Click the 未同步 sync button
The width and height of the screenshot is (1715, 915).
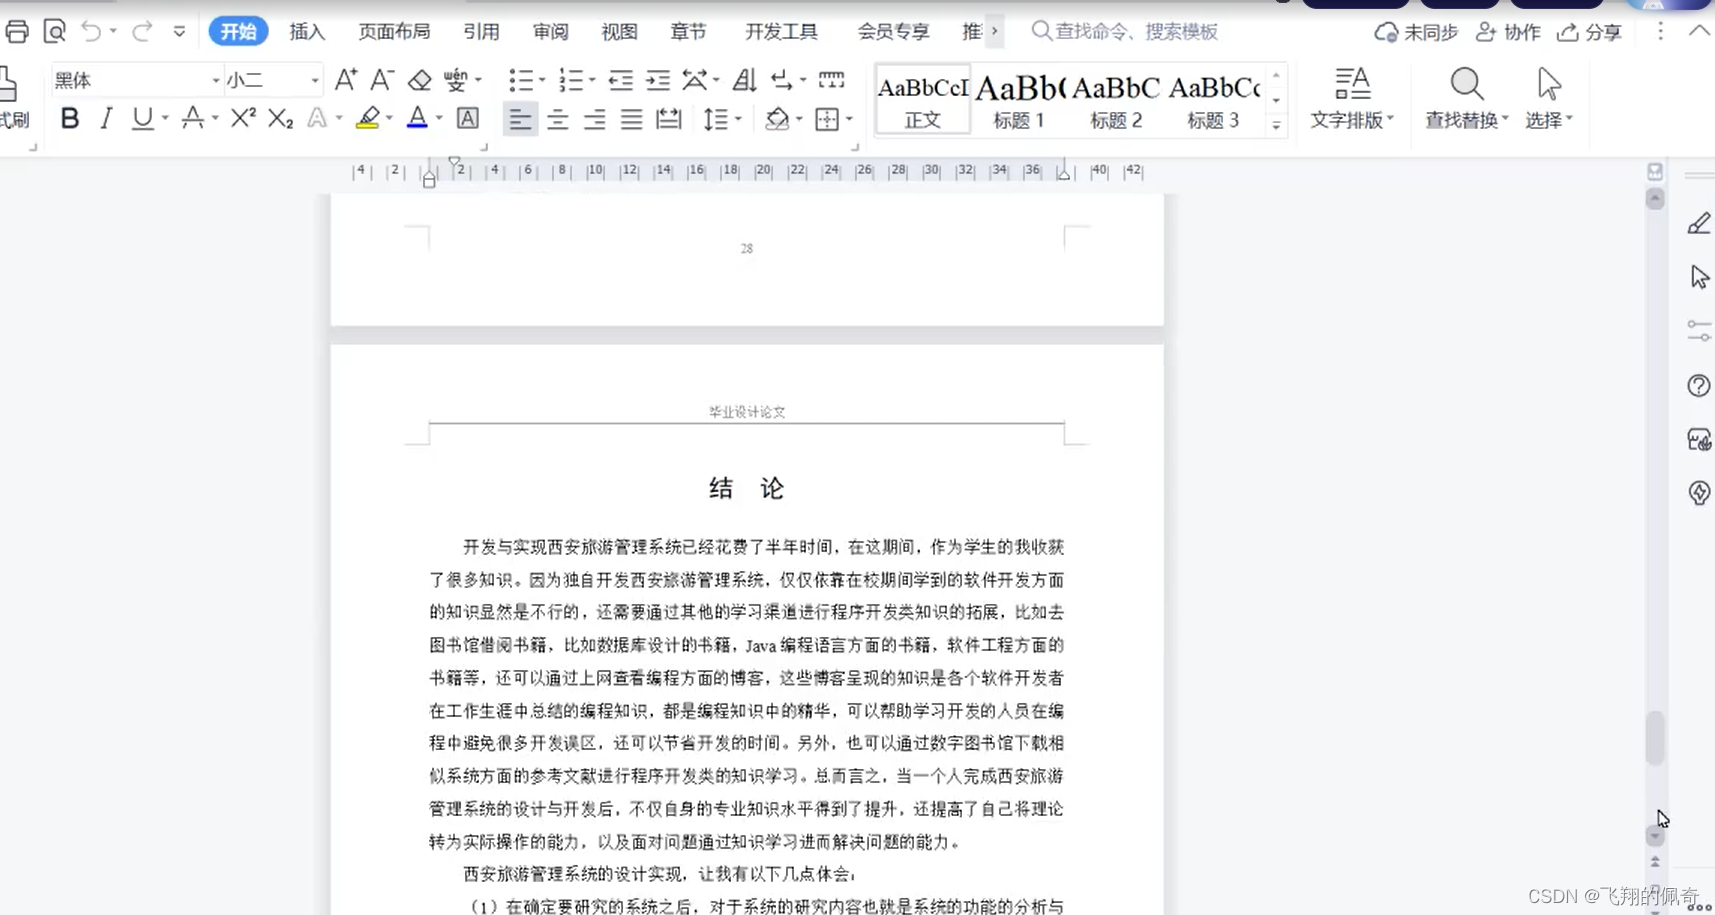coord(1416,32)
